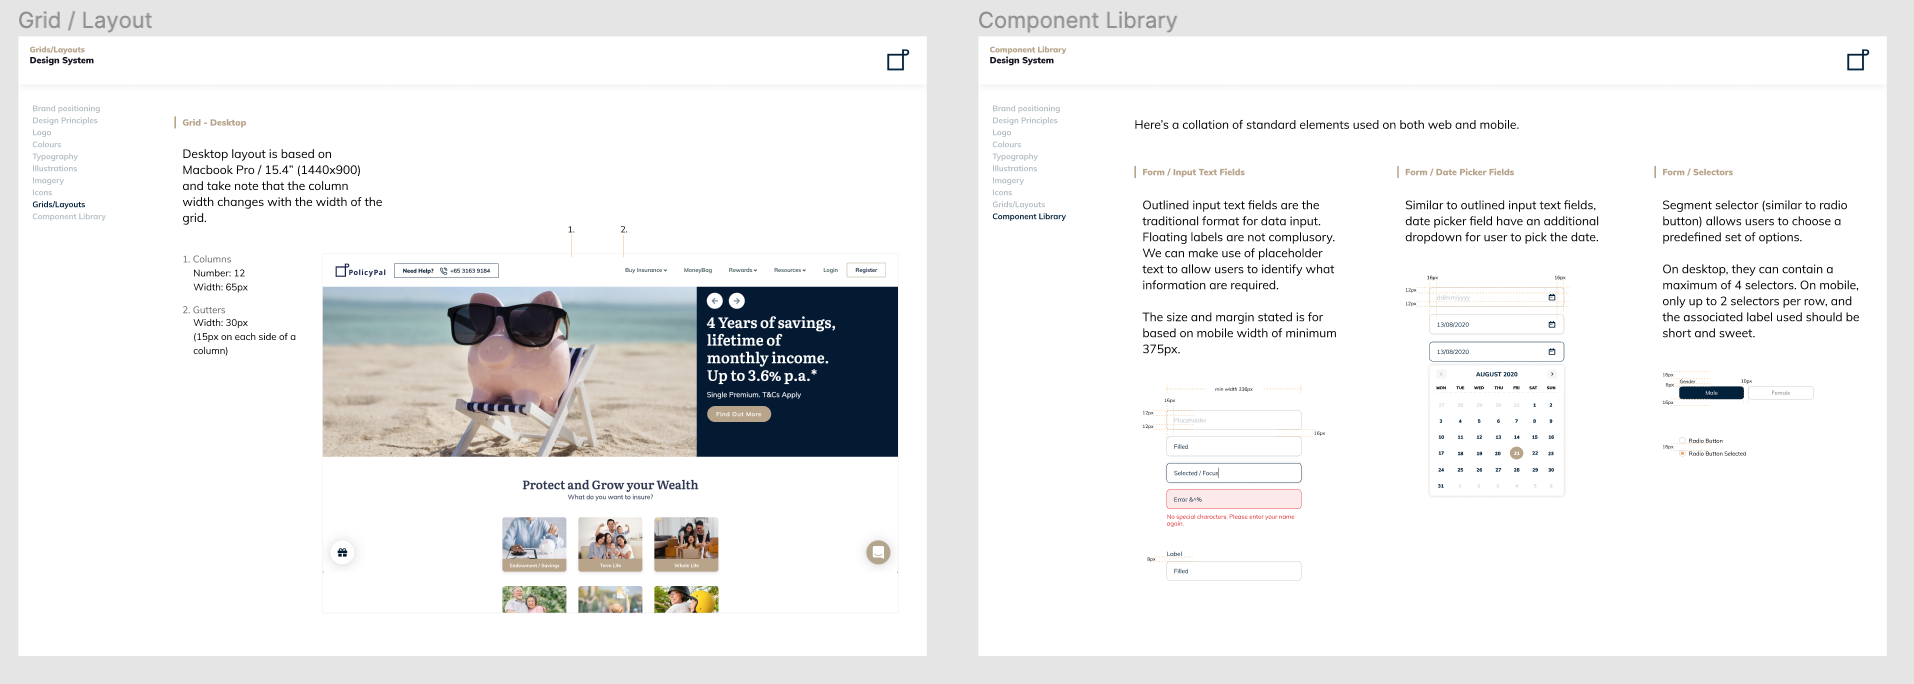Image resolution: width=1914 pixels, height=684 pixels.
Task: Open Design Principles in Component Library sidebar
Action: pyautogui.click(x=1025, y=121)
